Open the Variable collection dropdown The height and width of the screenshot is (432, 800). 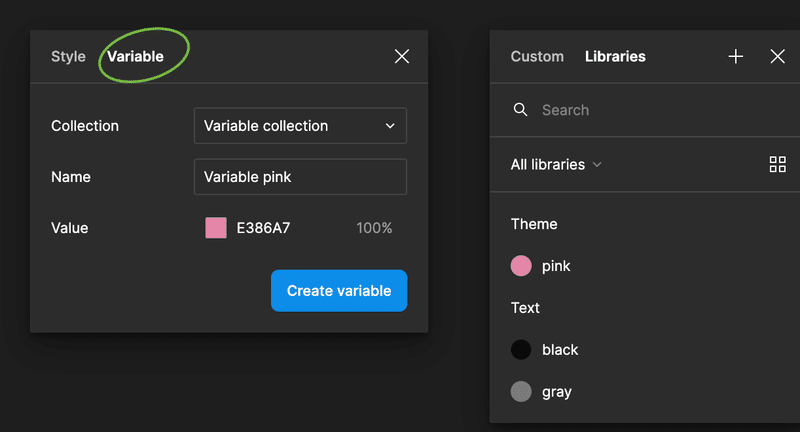(x=300, y=125)
